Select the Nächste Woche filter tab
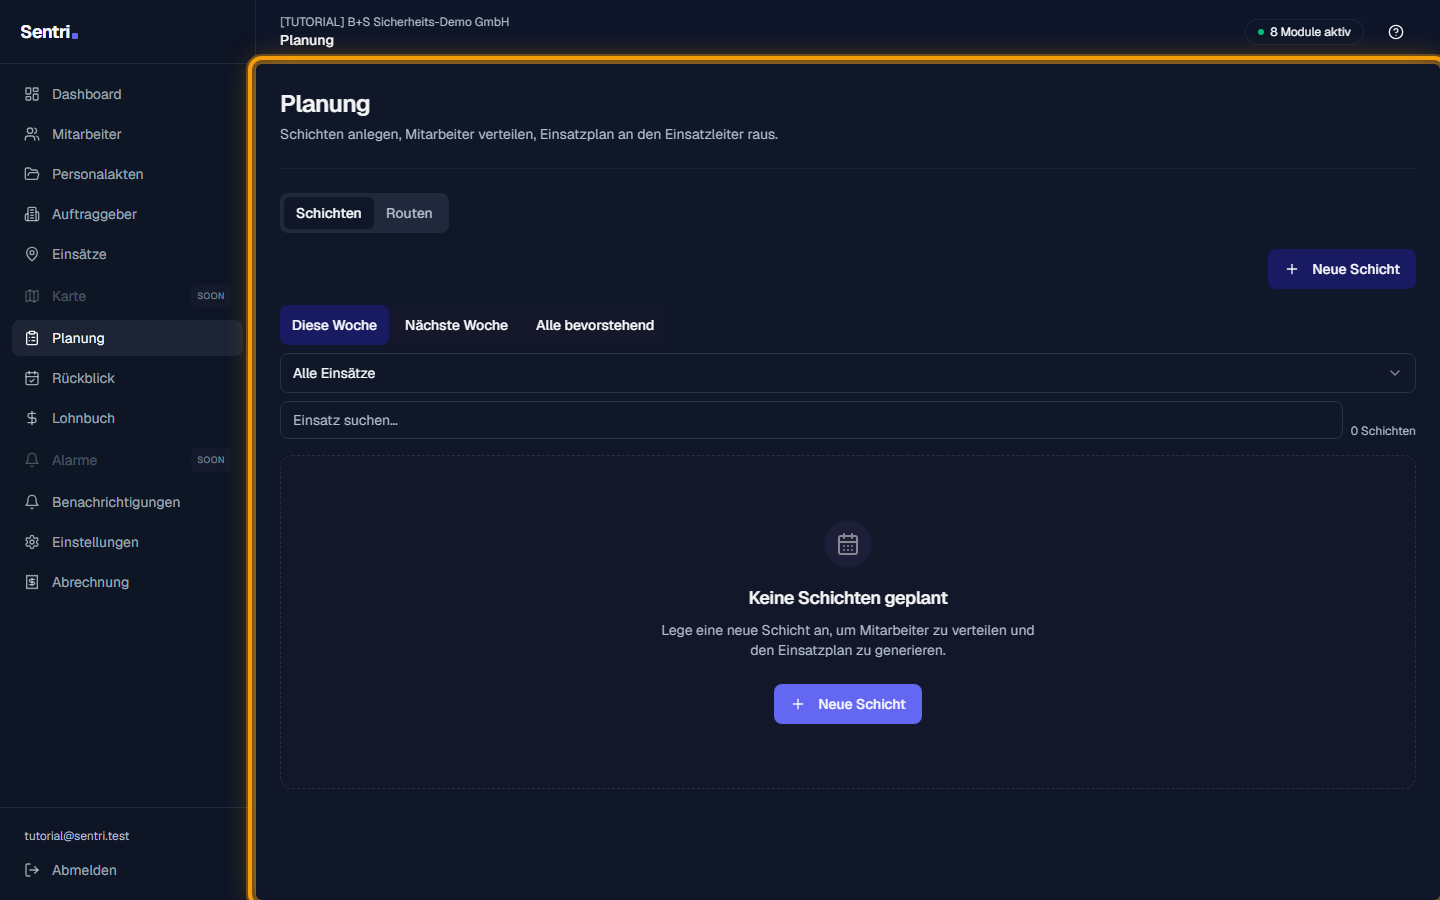 [456, 325]
